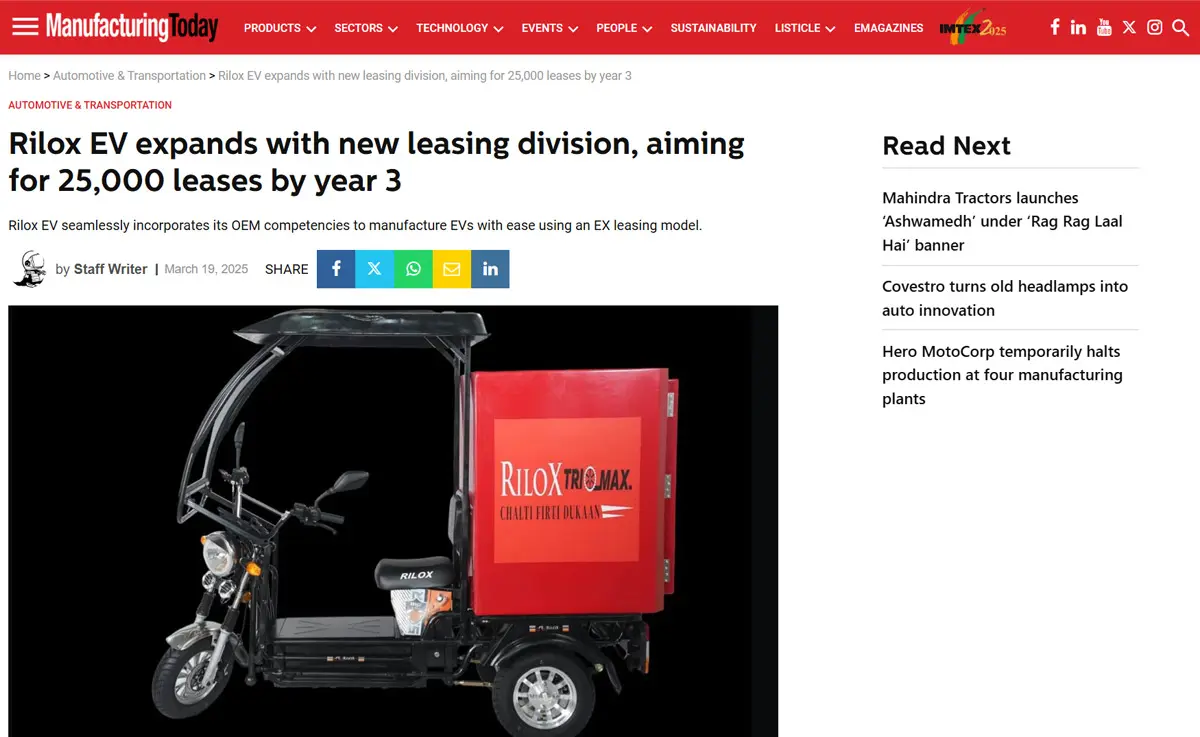This screenshot has width=1200, height=737.
Task: Go to Home in the breadcrumb
Action: [x=24, y=76]
